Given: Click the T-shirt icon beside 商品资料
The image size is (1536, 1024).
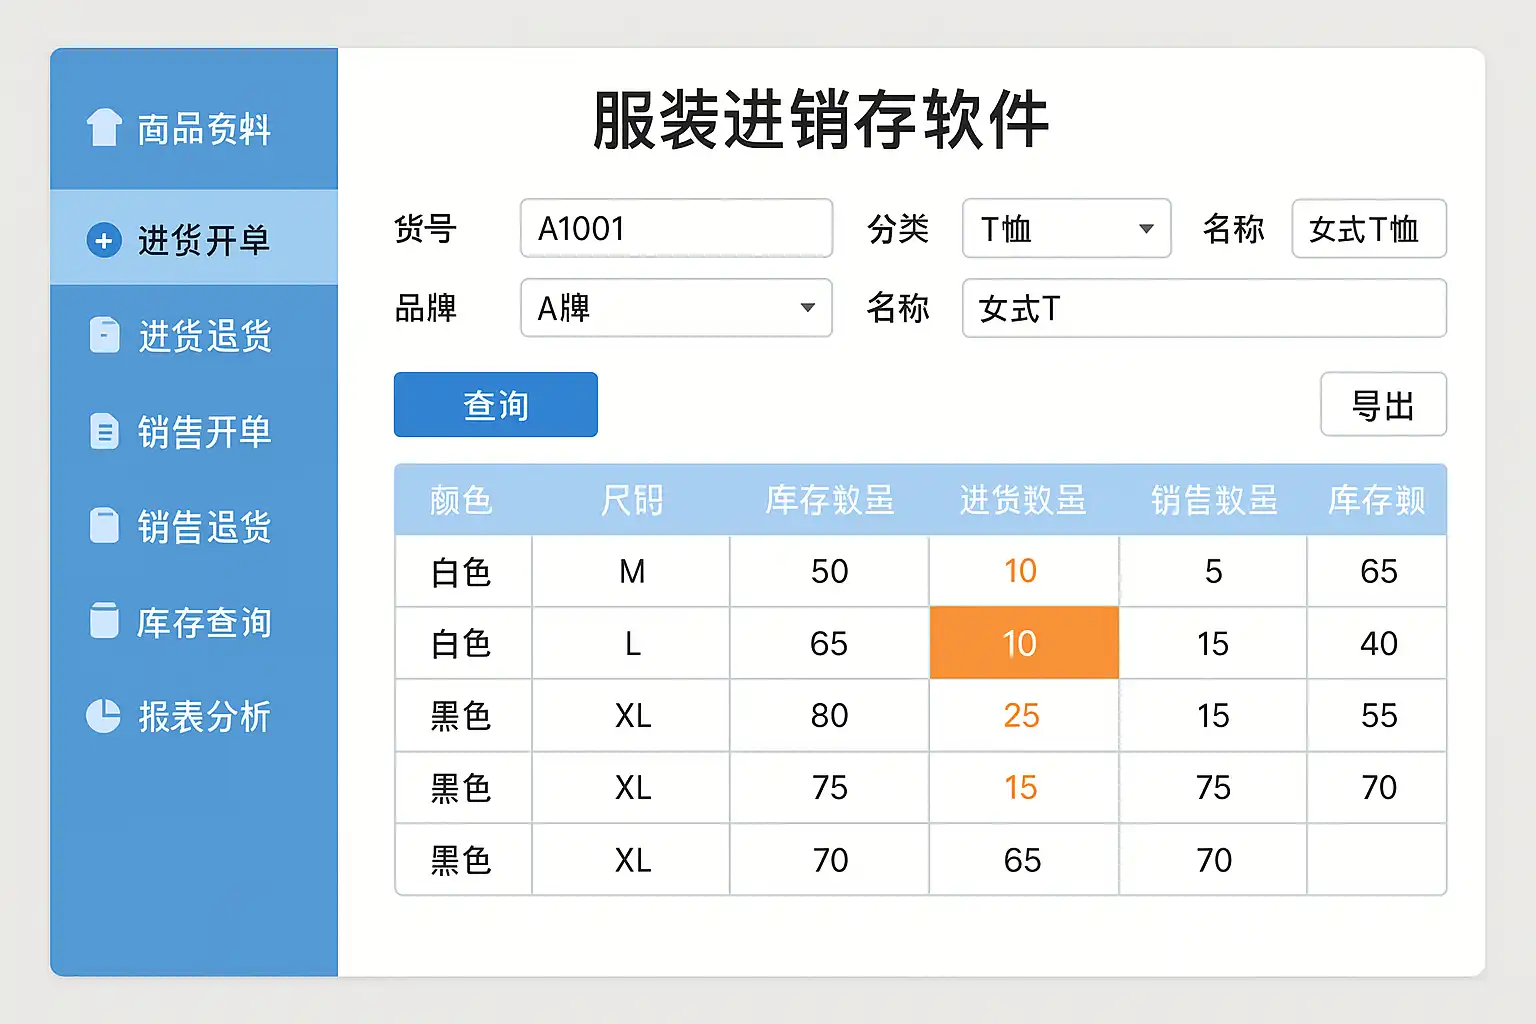Looking at the screenshot, I should pyautogui.click(x=104, y=128).
